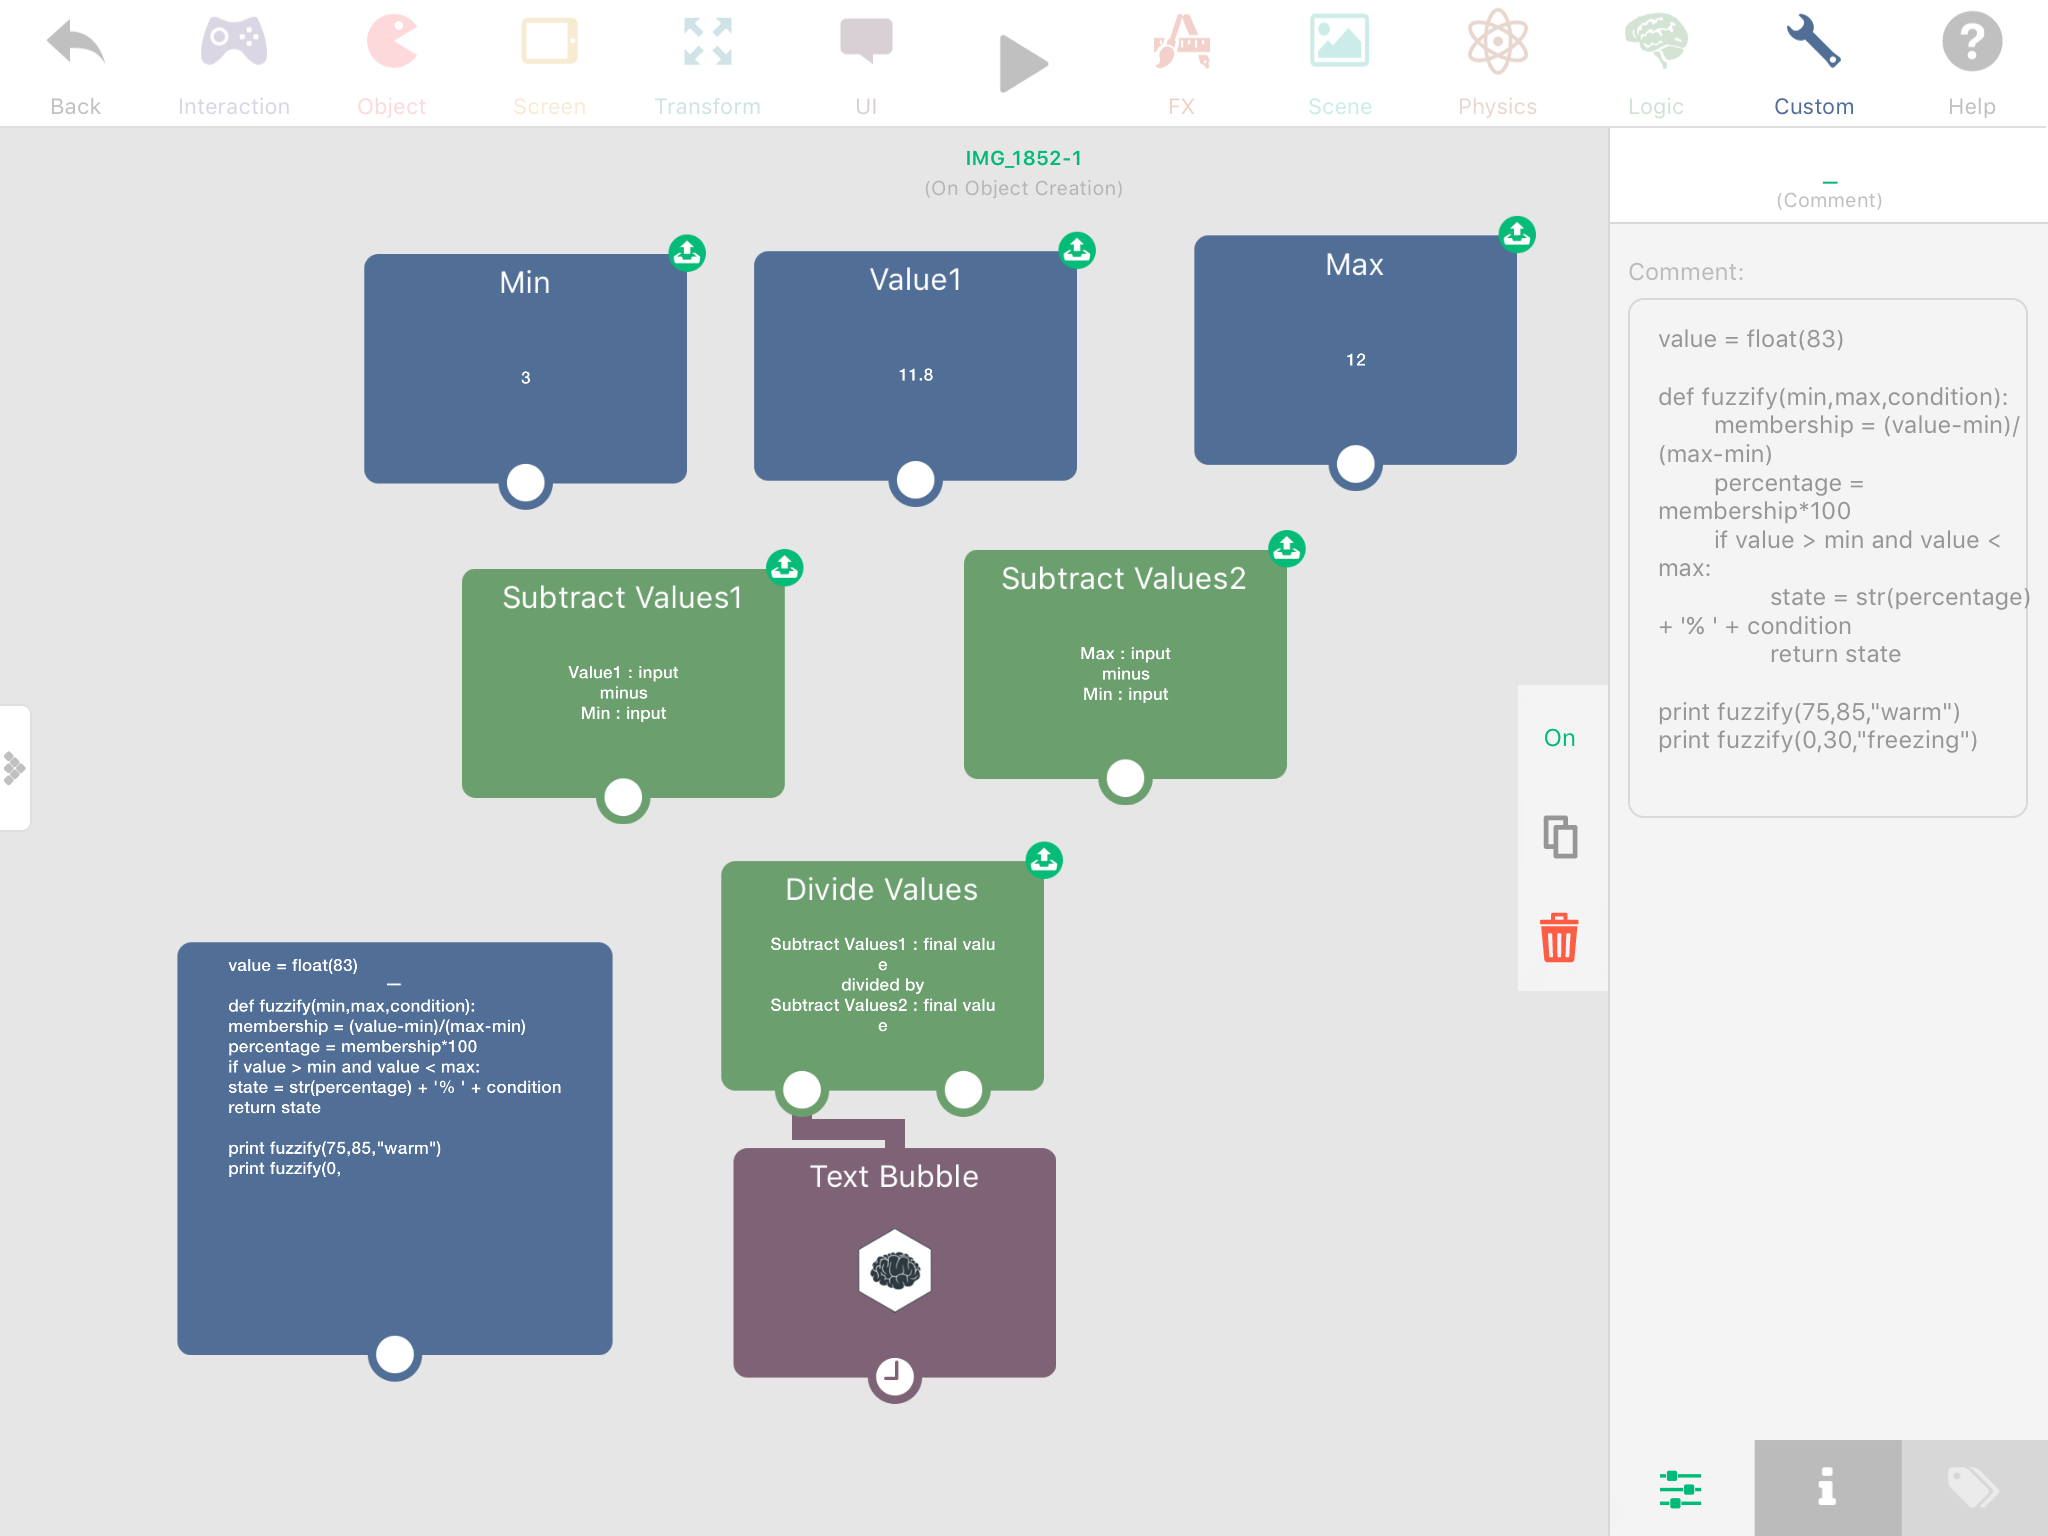The image size is (2048, 1536).
Task: Toggle the behavior On switch
Action: 1559,738
